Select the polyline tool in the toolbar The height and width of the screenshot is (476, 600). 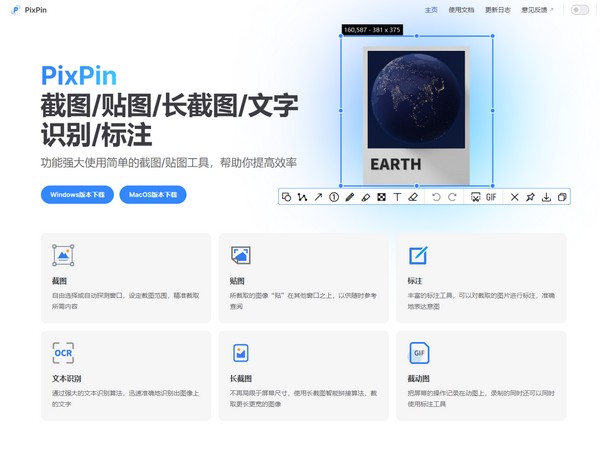302,197
